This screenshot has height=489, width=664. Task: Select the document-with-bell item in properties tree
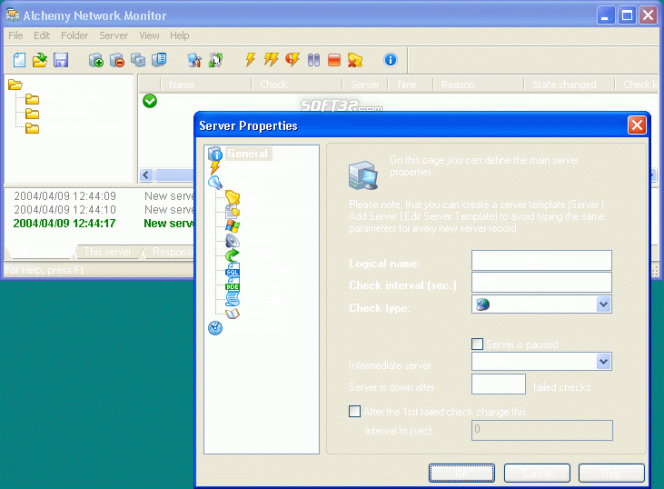point(232,211)
